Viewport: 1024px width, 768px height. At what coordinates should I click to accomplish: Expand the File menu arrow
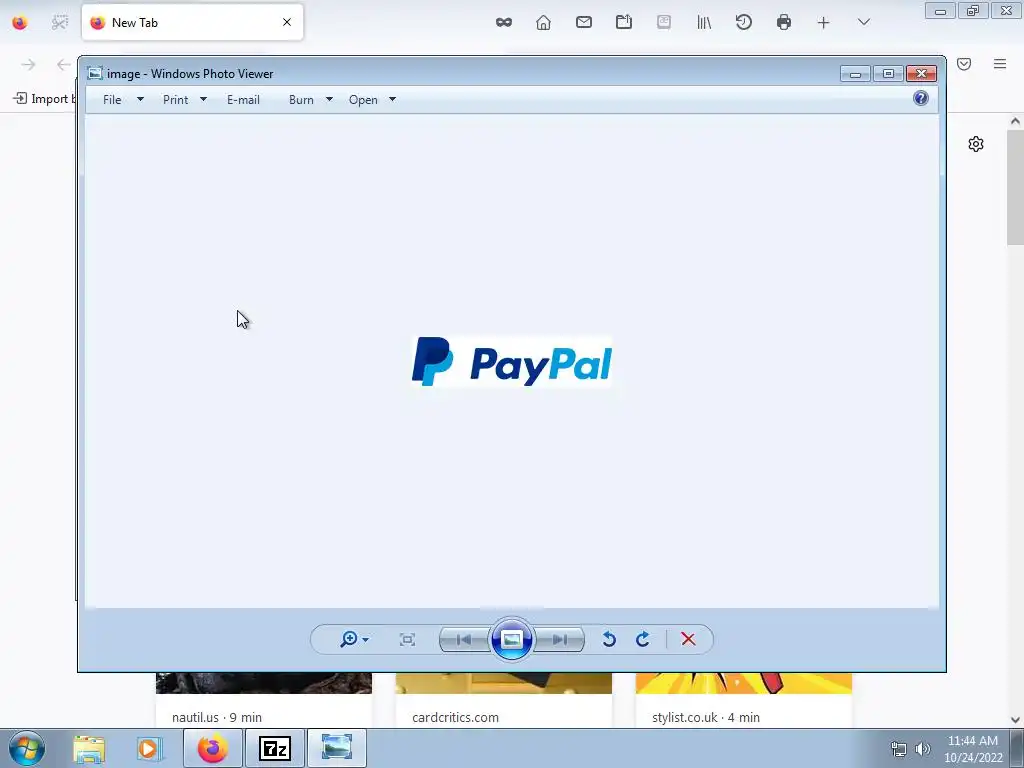140,99
